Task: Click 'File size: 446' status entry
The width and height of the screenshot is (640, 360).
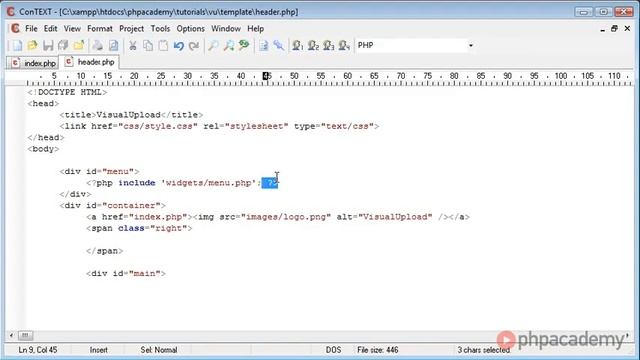Action: 378,350
